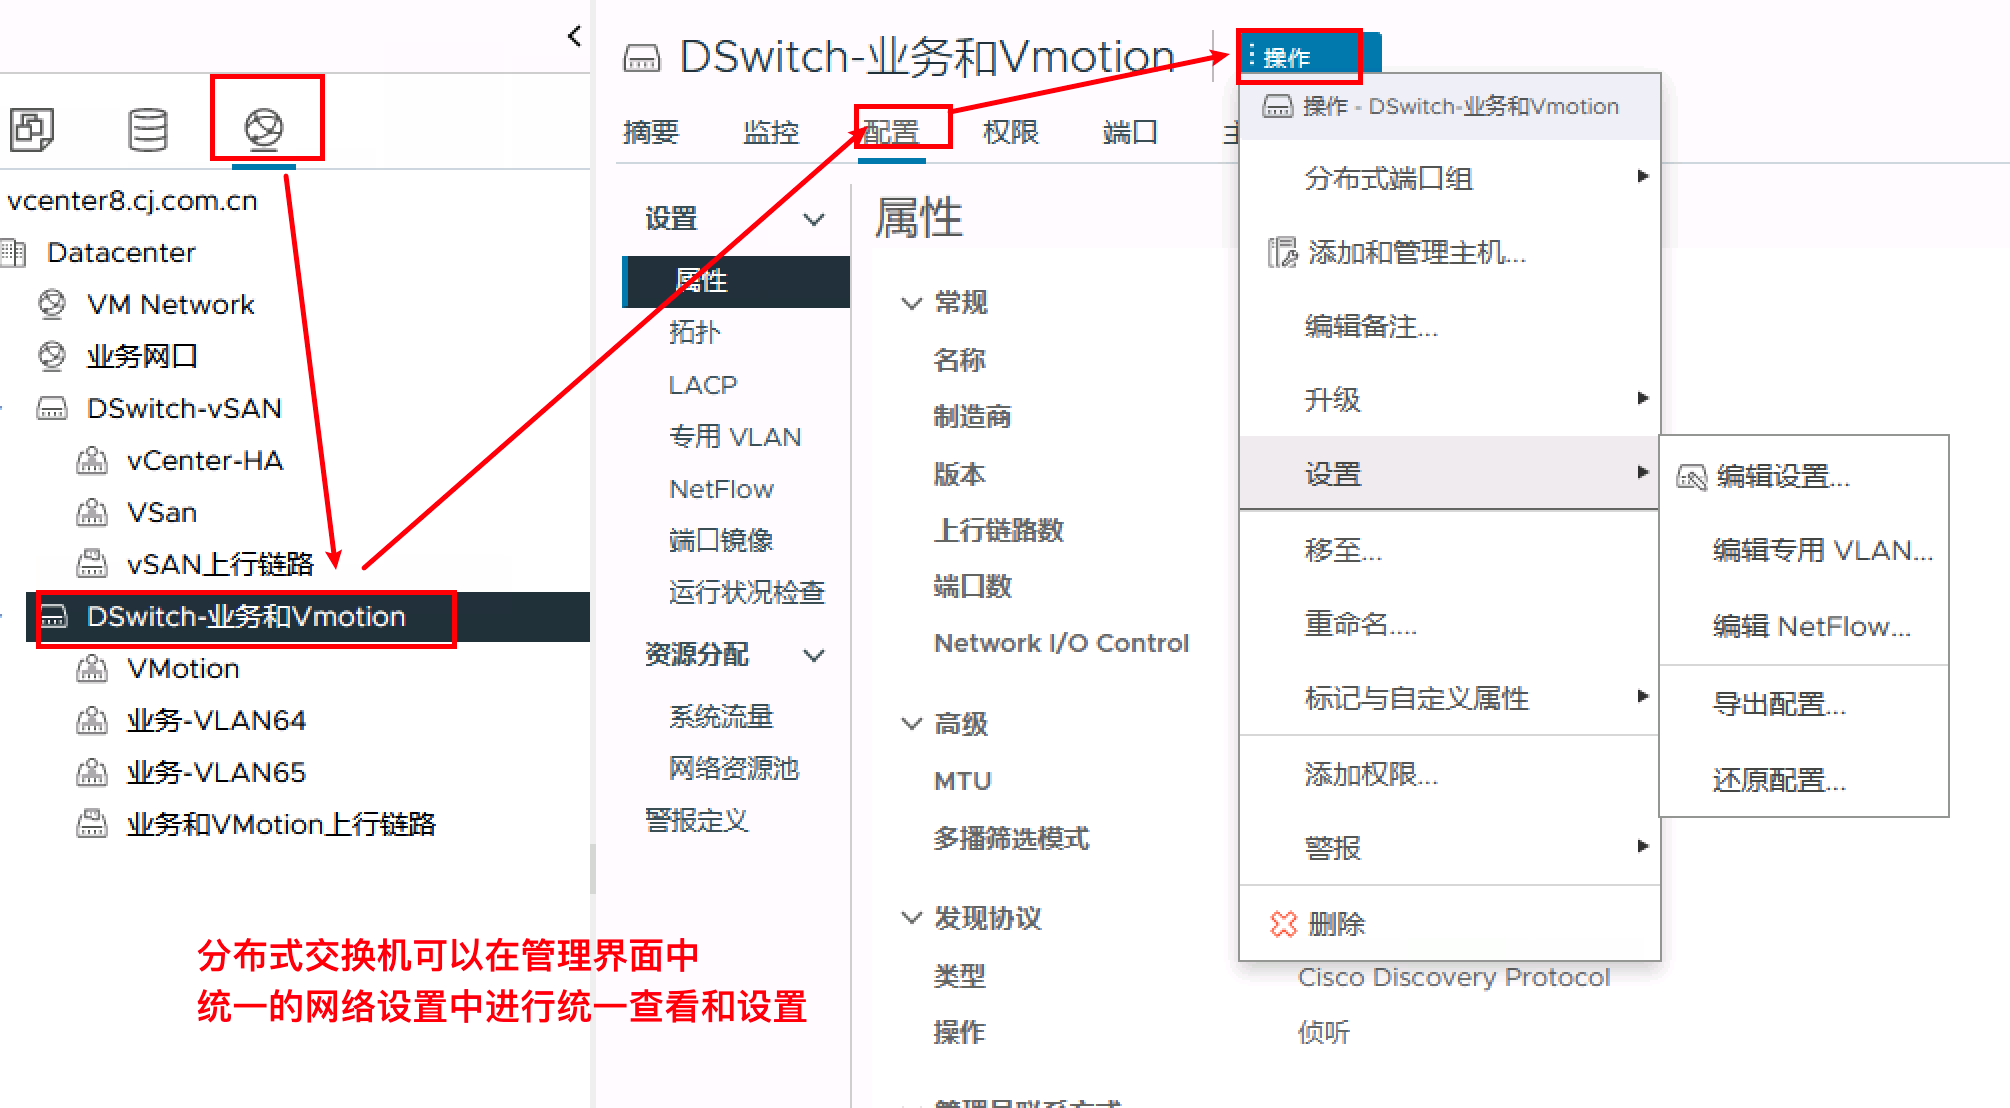Open the VMs and Templates inventory icon
Viewport: 2010px width, 1108px height.
32,129
